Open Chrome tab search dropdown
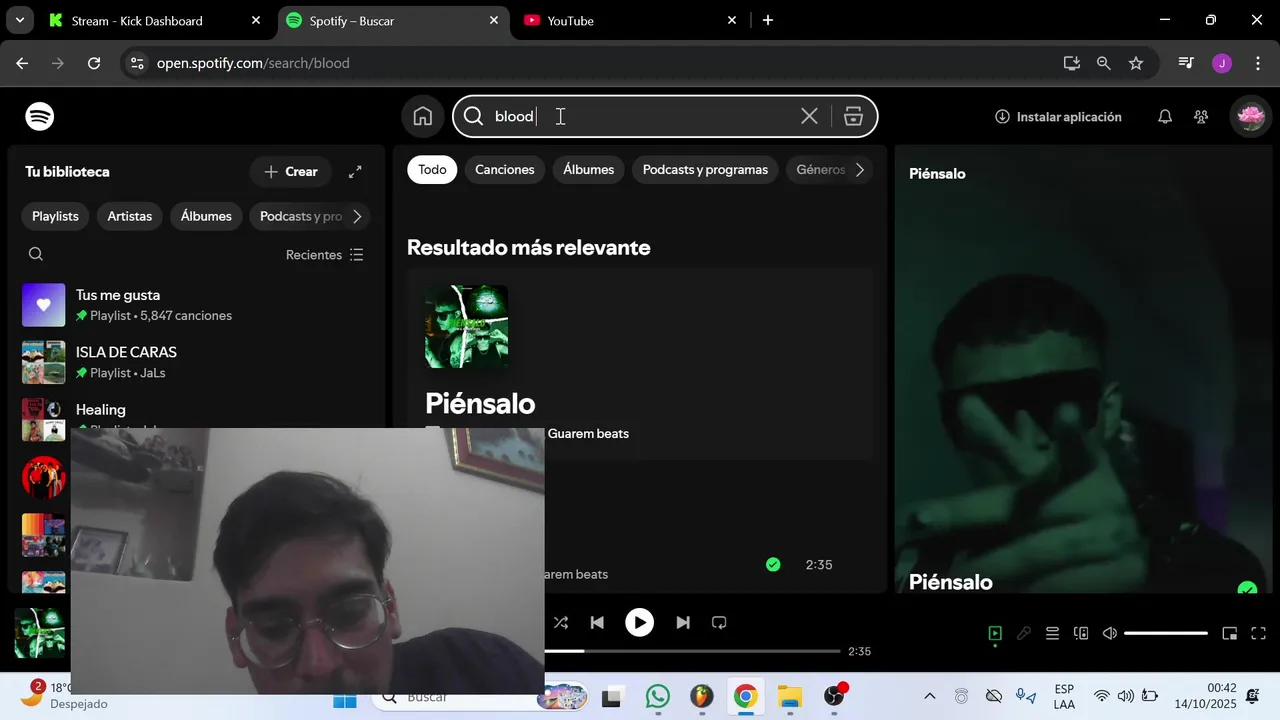The width and height of the screenshot is (1280, 720). [x=20, y=20]
